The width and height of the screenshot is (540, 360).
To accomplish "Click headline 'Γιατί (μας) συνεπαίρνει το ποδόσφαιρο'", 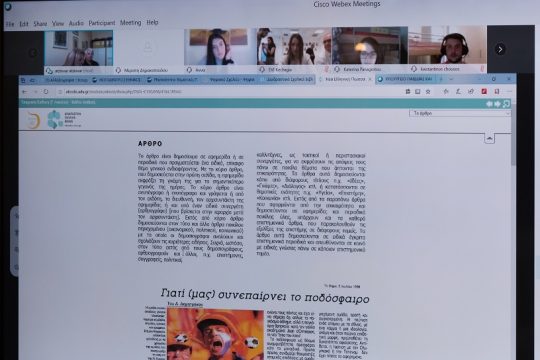I will 265,296.
